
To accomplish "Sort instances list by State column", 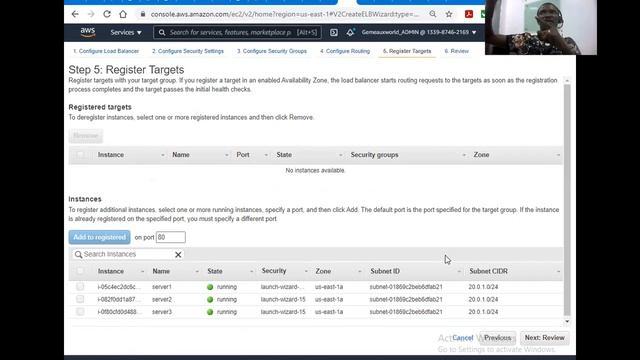I will (230, 271).
